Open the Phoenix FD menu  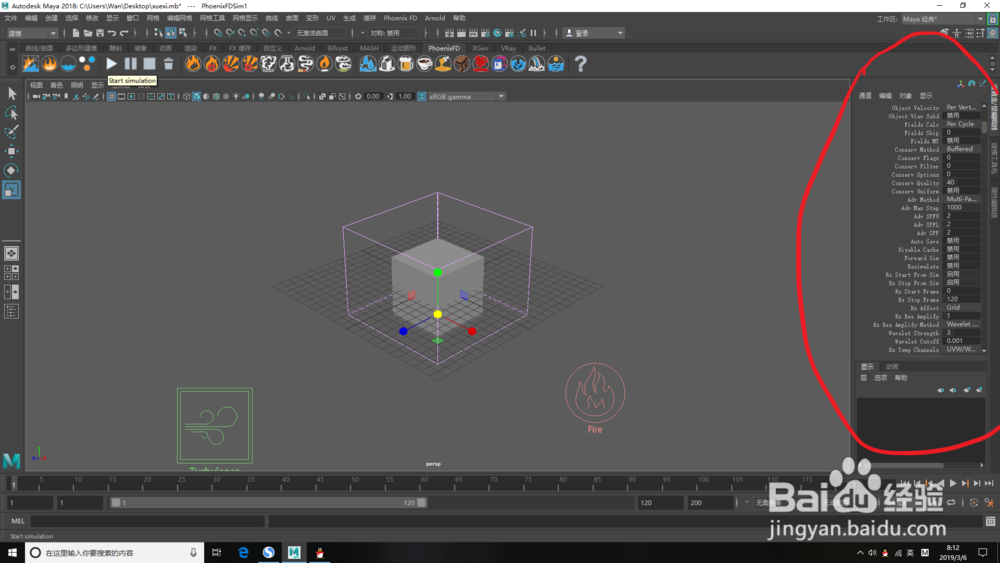[400, 18]
